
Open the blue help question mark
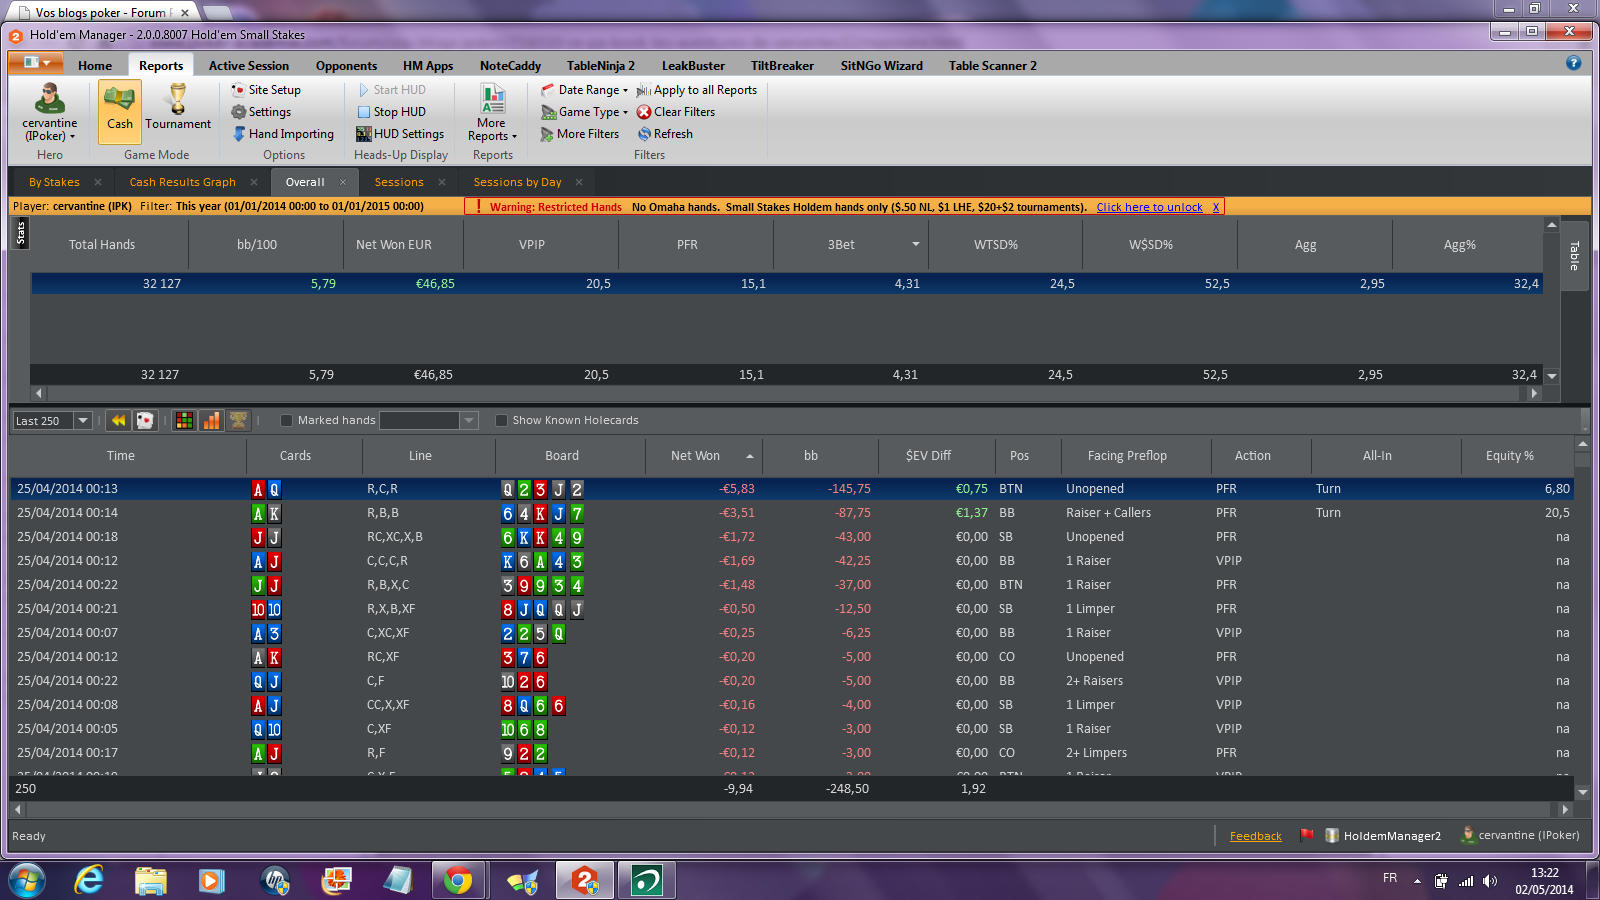tap(1573, 63)
